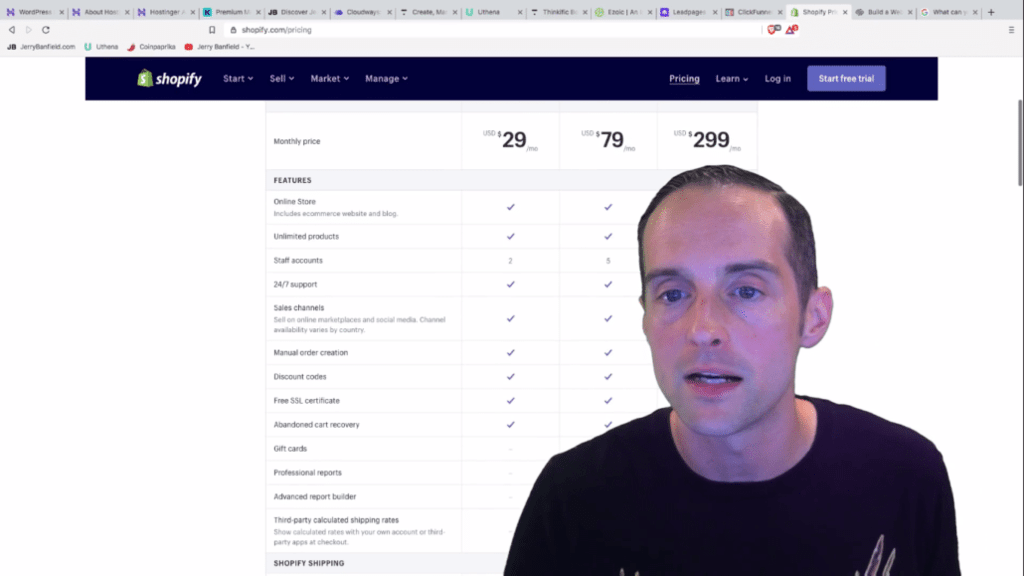Click the "SHOPIFY SHIPPING" section heading

[x=309, y=563]
